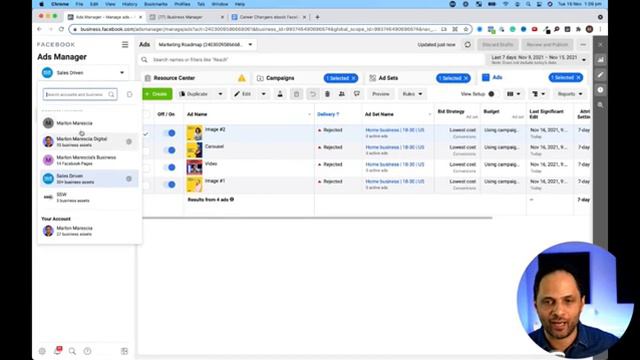The image size is (640, 360).
Task: Sort by the Delivery column header
Action: pos(328,114)
